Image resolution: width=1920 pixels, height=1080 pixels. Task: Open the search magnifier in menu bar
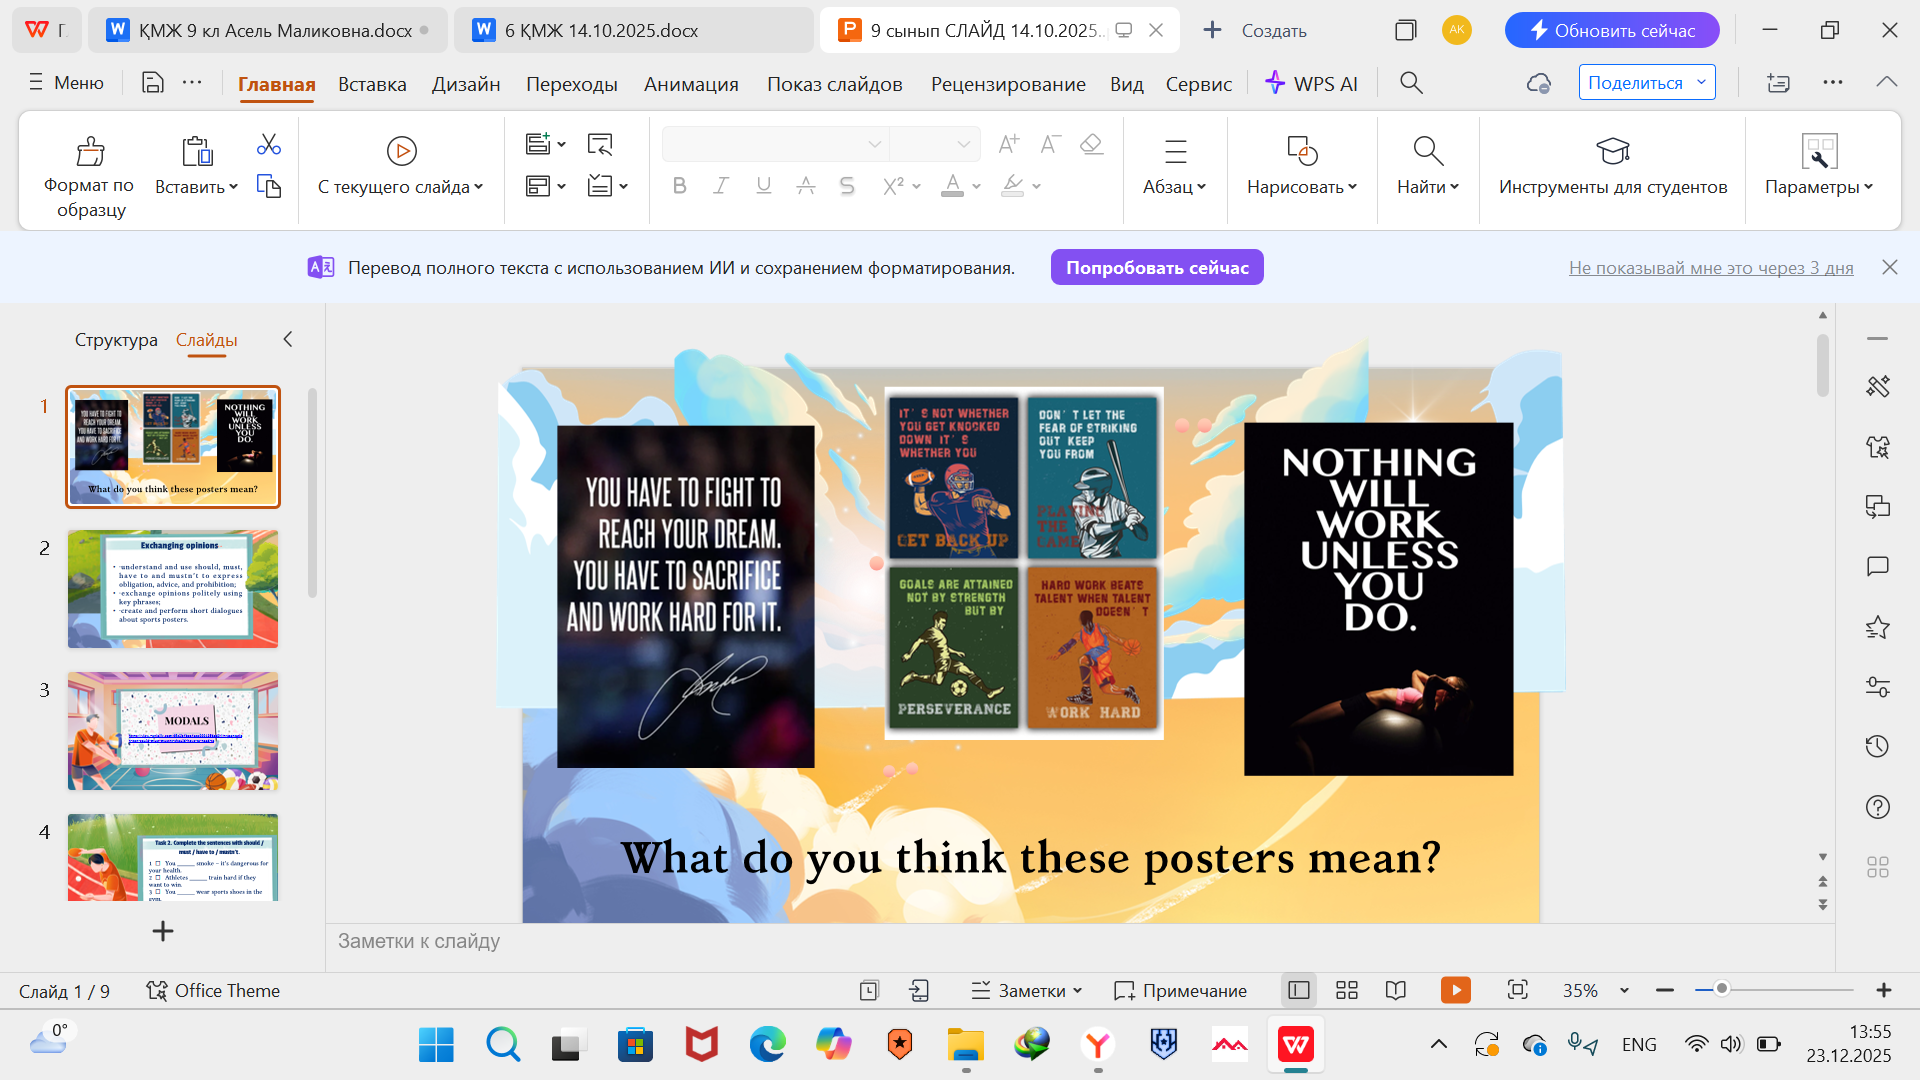(x=1411, y=83)
